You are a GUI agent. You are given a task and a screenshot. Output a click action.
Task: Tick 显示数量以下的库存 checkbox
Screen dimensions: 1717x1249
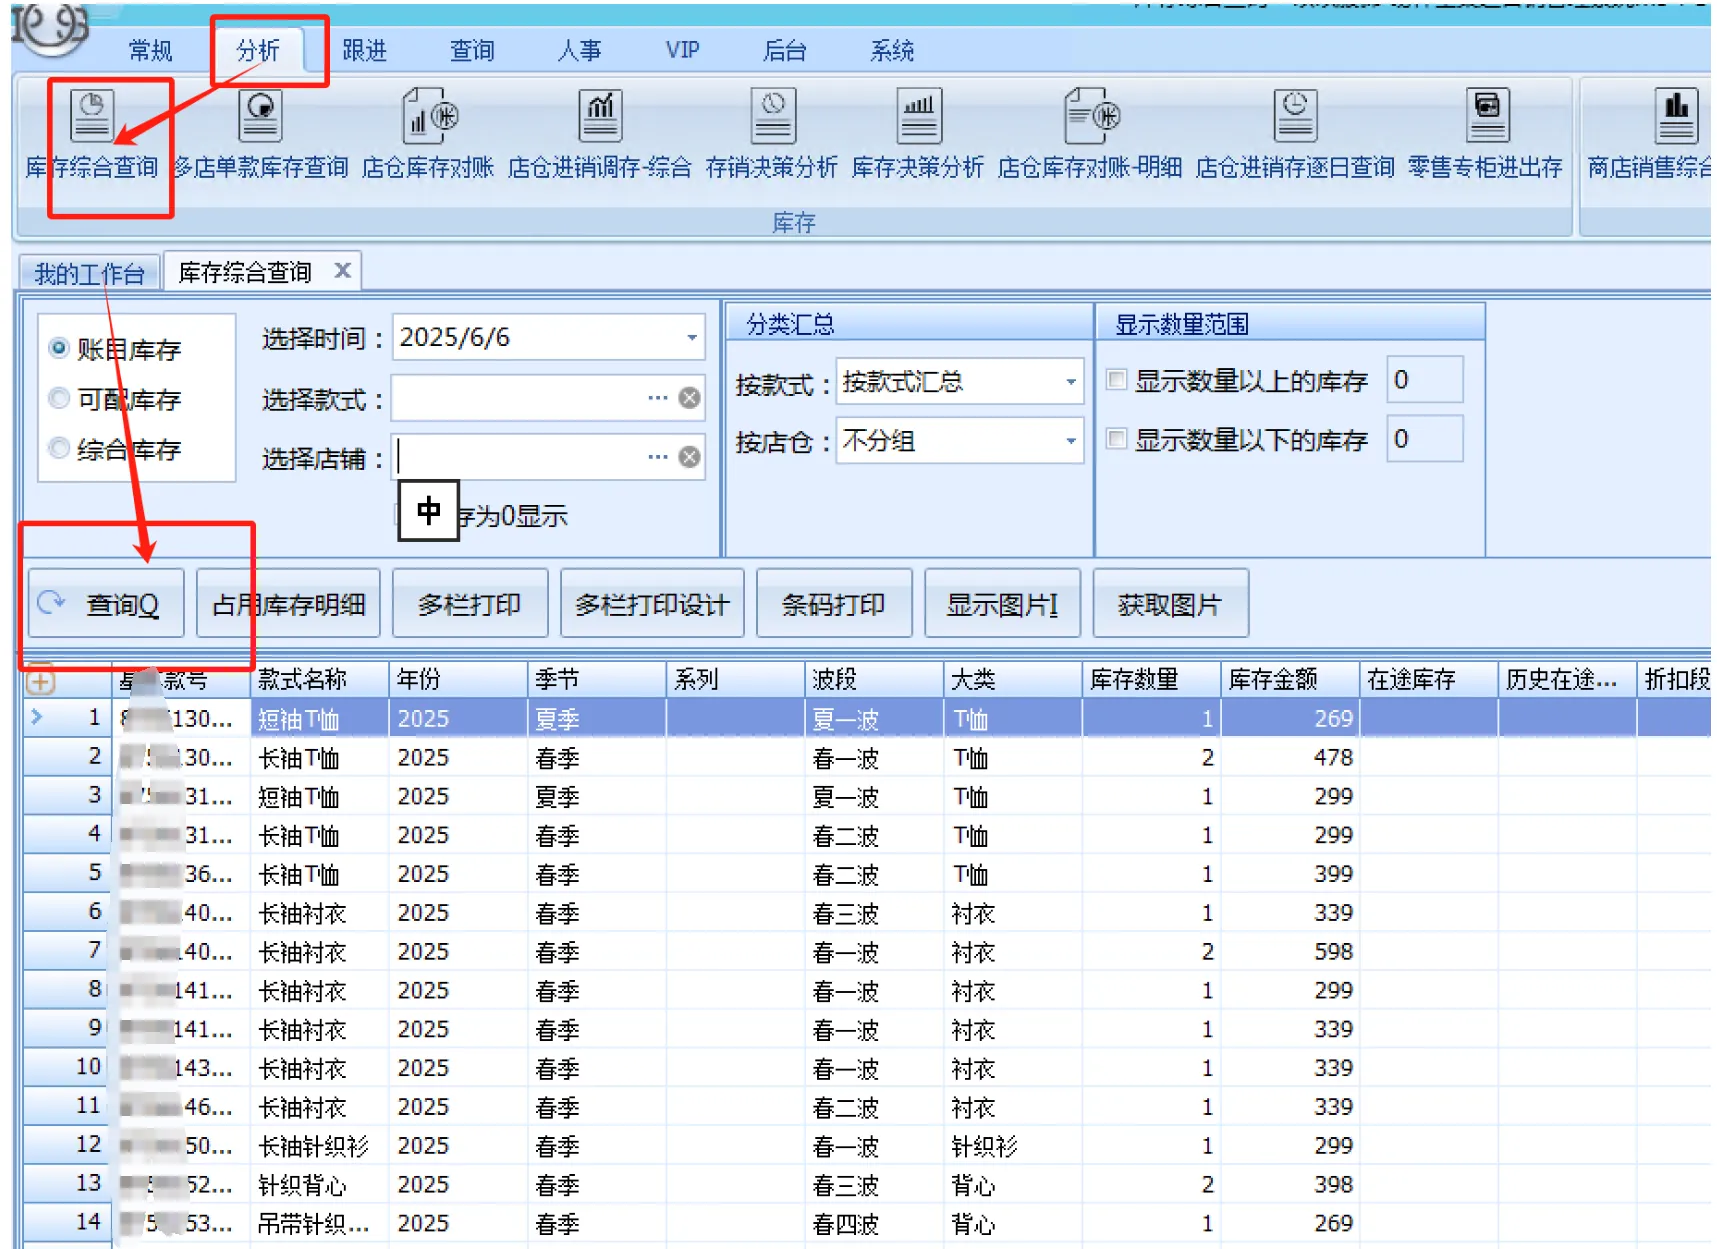(1117, 439)
